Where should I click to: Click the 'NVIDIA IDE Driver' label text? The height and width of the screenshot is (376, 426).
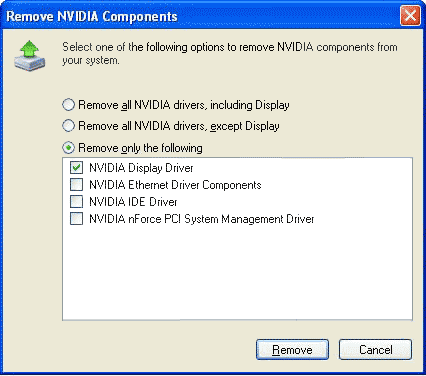click(x=133, y=202)
